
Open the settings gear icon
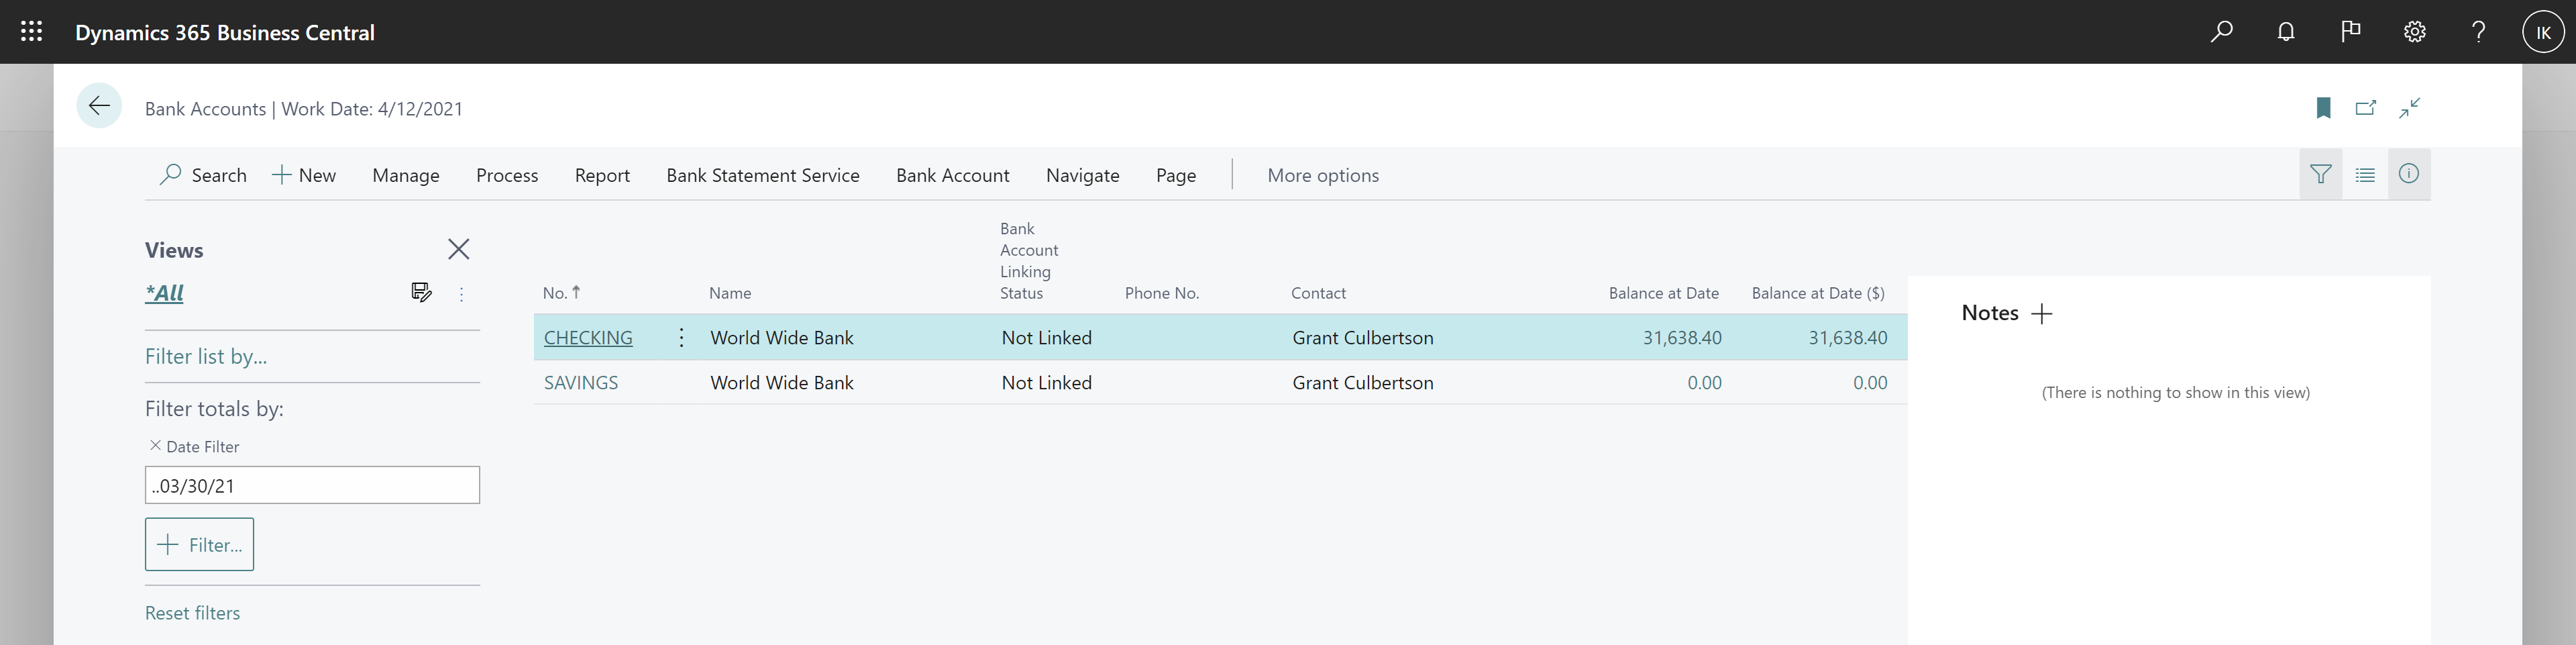2414,32
